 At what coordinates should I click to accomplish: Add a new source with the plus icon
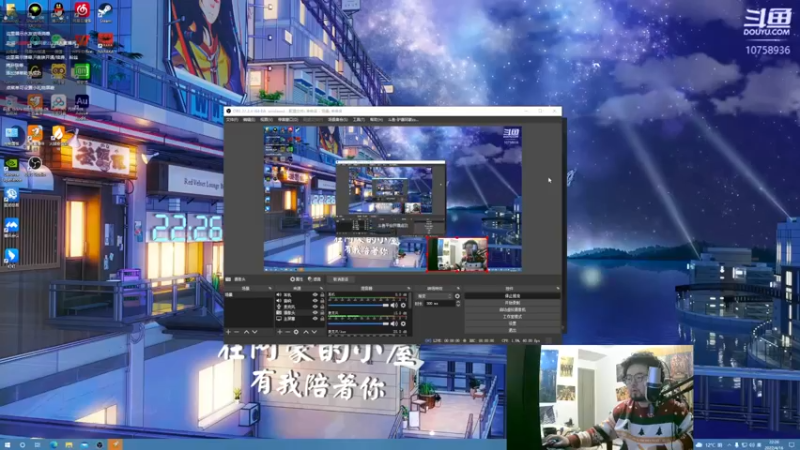pos(280,332)
